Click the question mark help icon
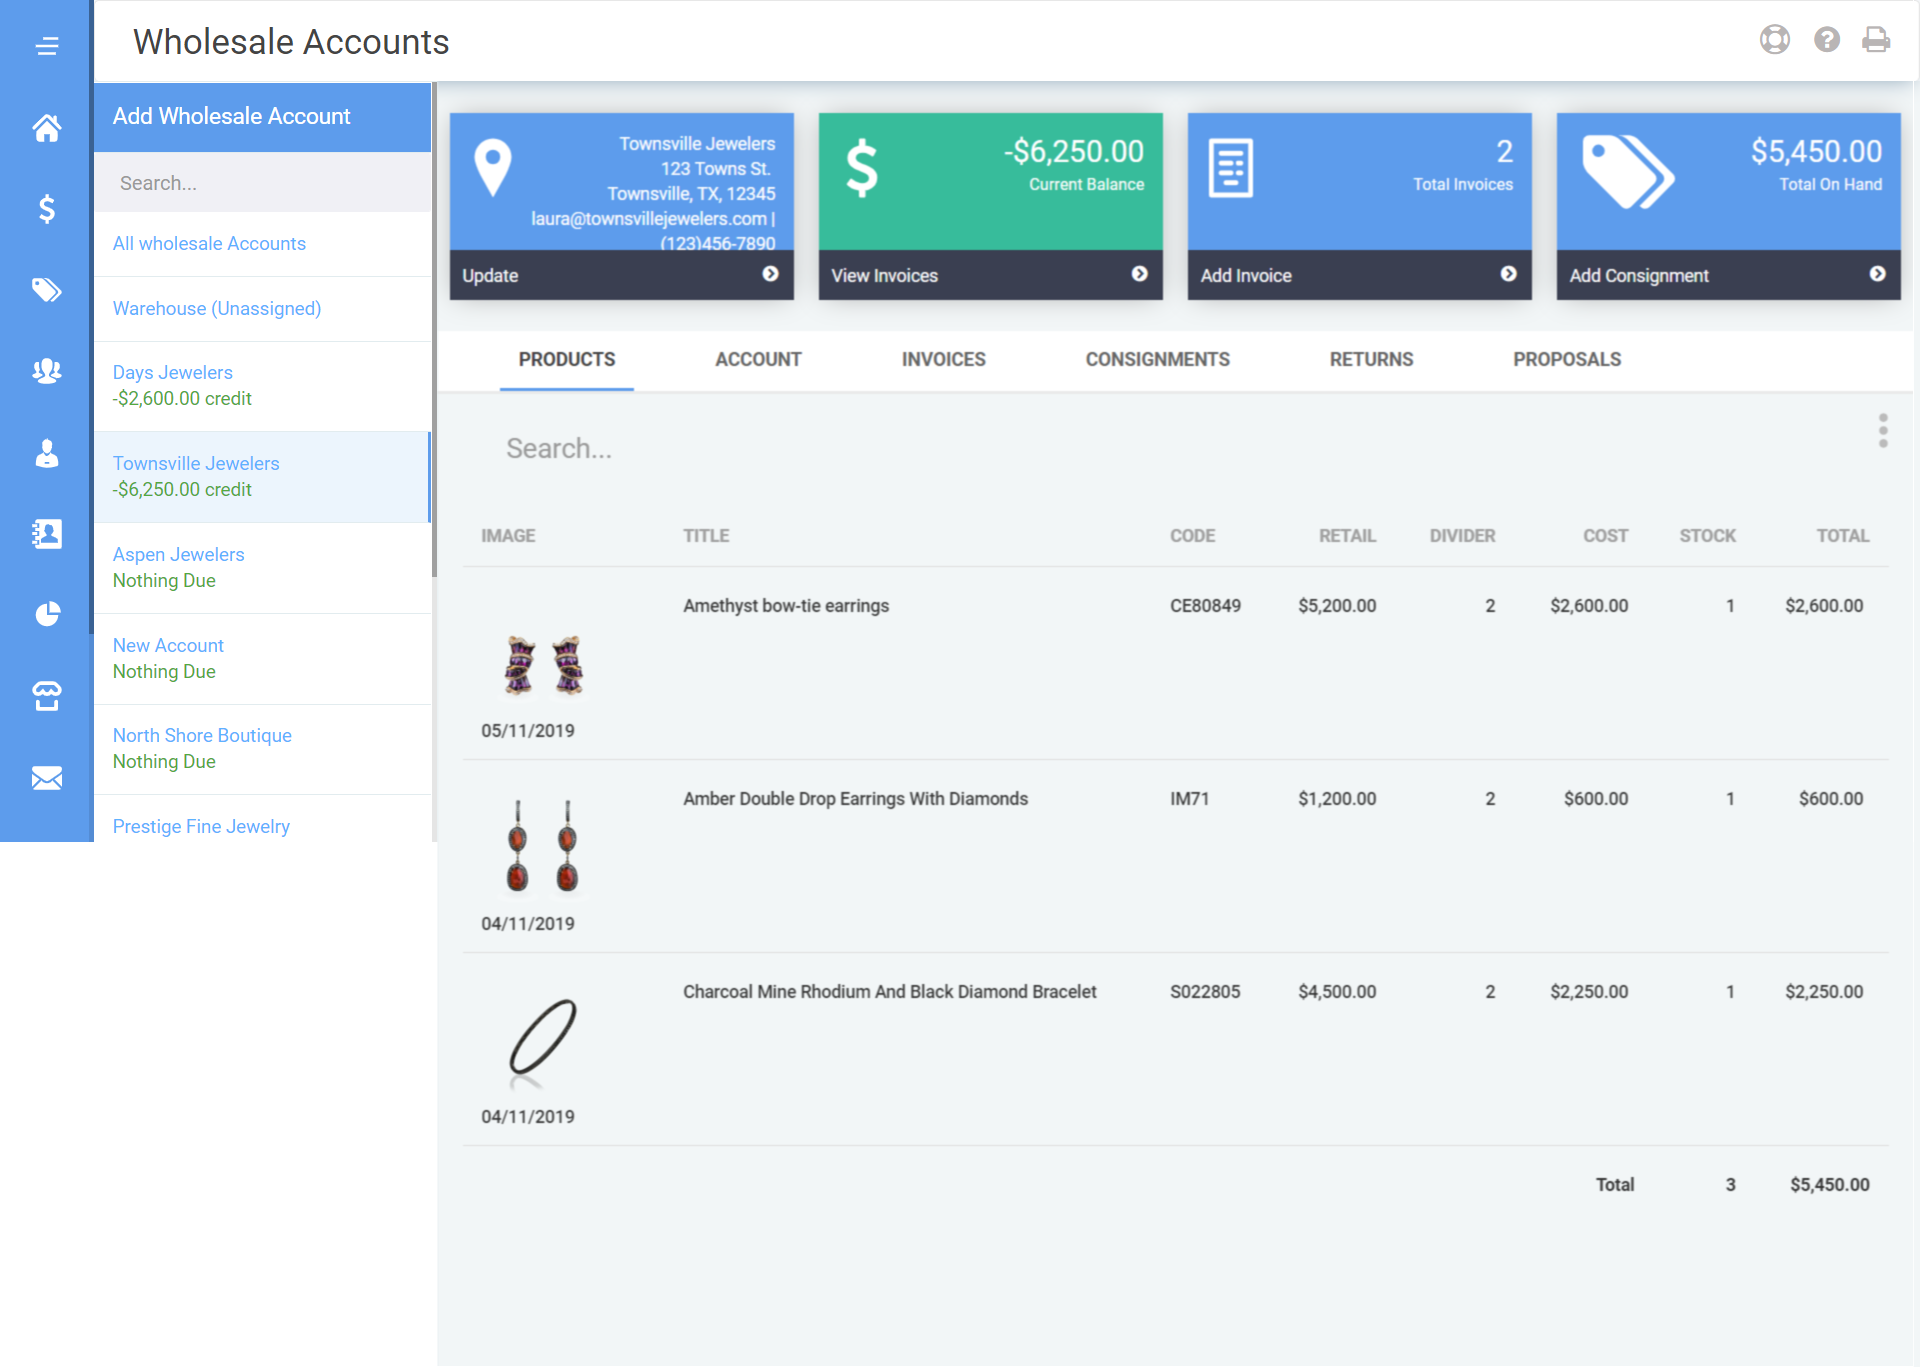The height and width of the screenshot is (1367, 1920). pos(1827,39)
